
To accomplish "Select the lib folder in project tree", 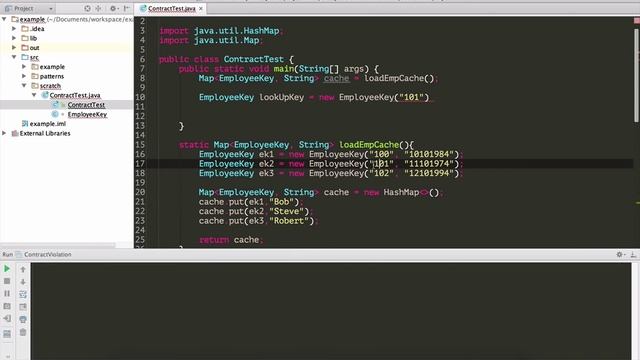I will (33, 38).
